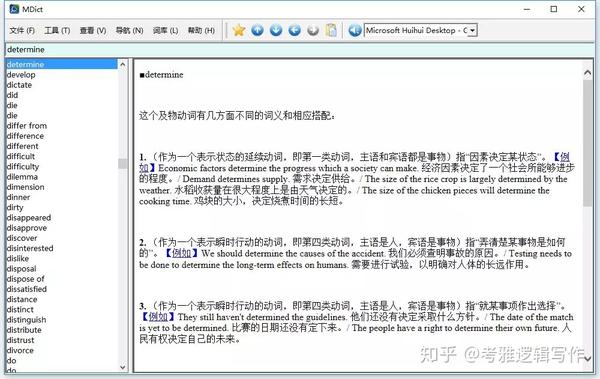Viewport: 600px width, 379px height.
Task: Select dislike in the word list
Action: click(18, 258)
